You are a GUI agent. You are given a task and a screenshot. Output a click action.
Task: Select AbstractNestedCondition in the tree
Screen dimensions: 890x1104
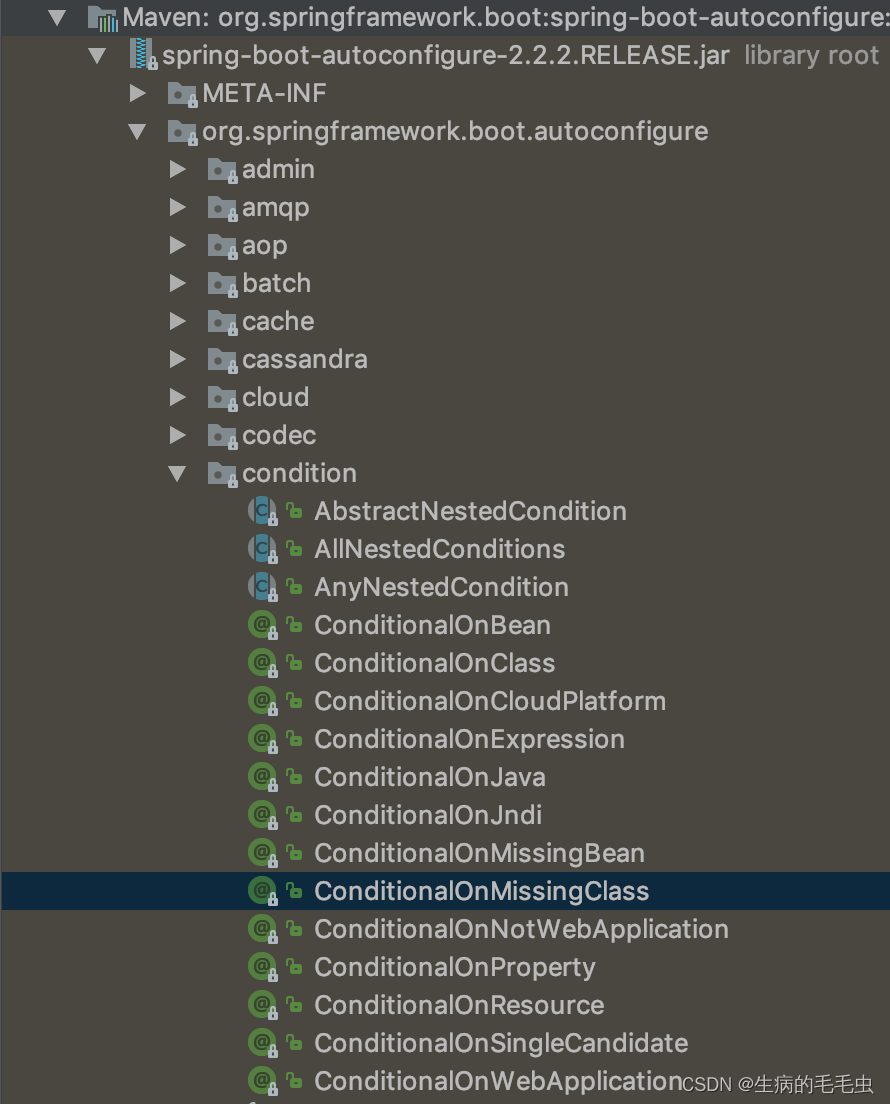(470, 511)
